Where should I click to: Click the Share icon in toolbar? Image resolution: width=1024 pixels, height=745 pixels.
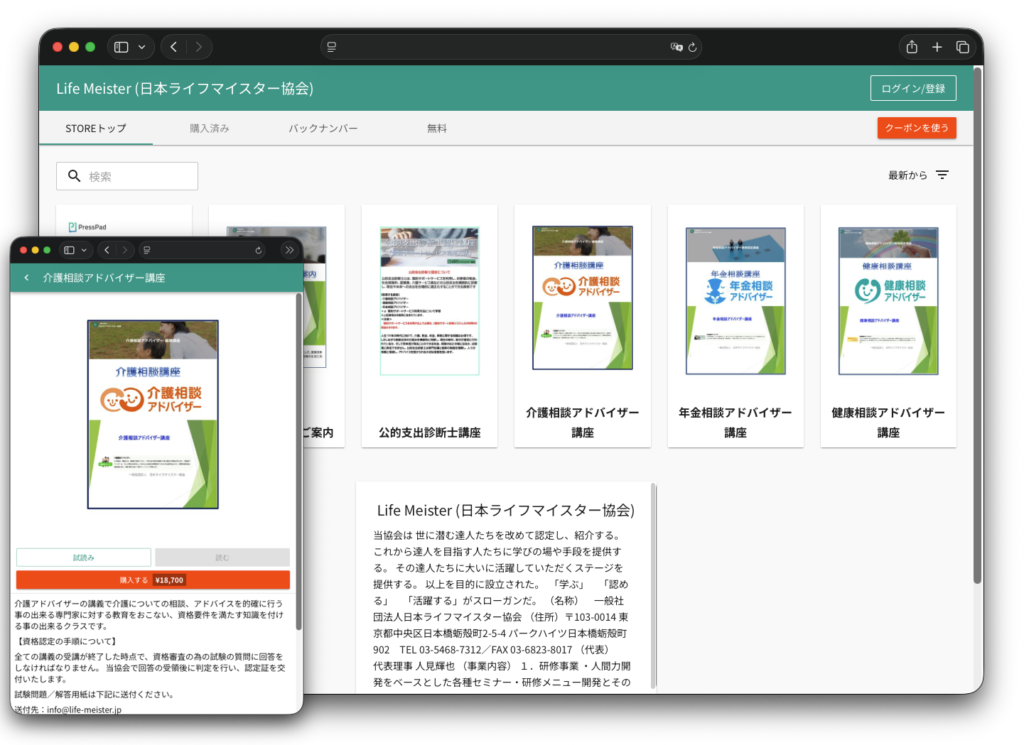(911, 46)
